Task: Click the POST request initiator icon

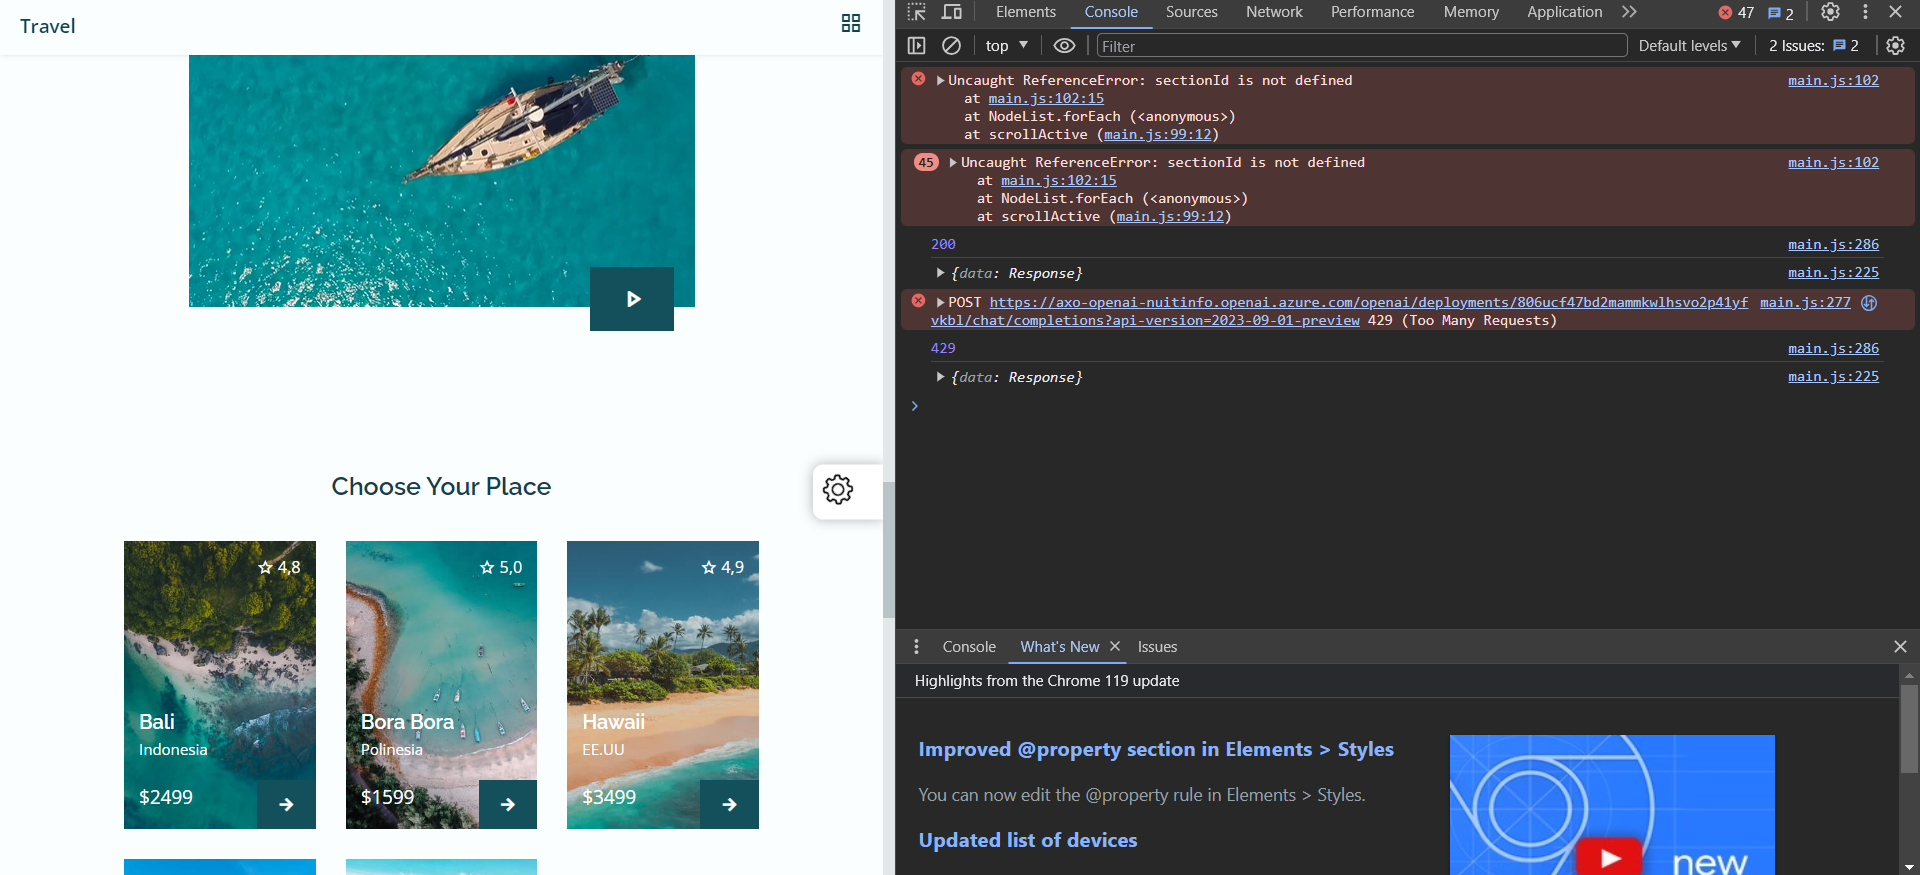Action: click(1869, 302)
